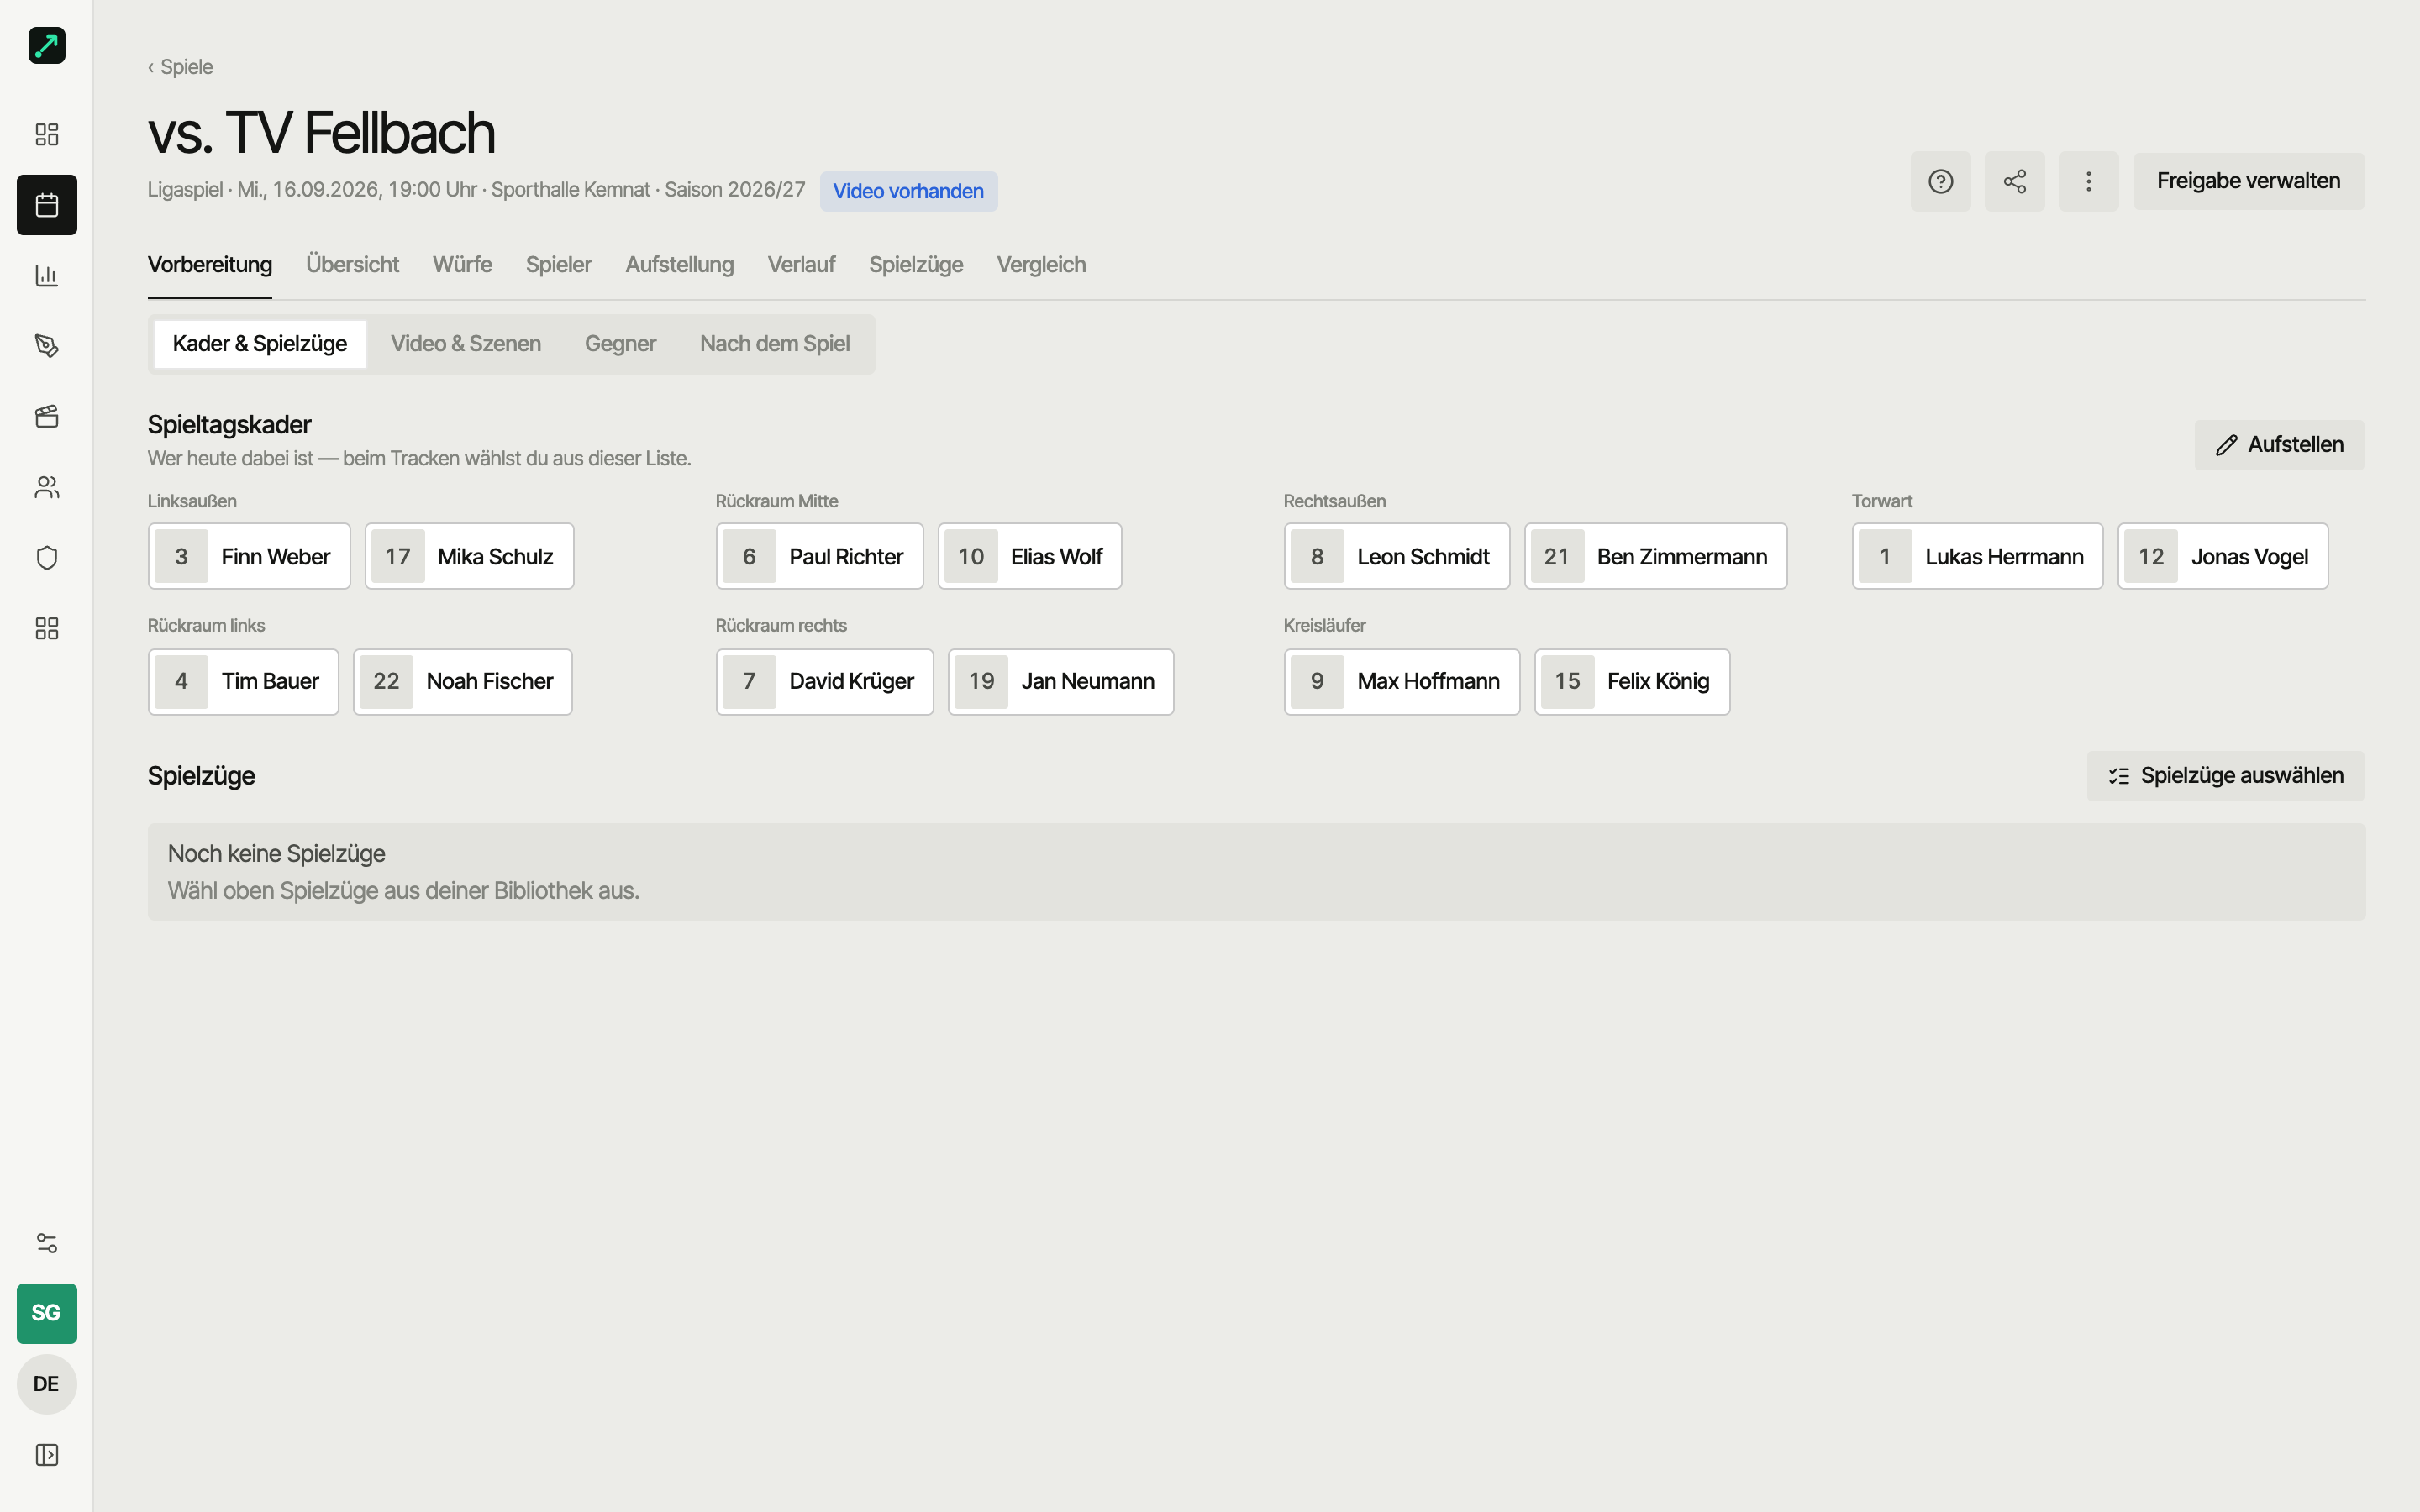Open the Spielzüge tab in top navigation
2420x1512 pixels.
click(x=915, y=265)
